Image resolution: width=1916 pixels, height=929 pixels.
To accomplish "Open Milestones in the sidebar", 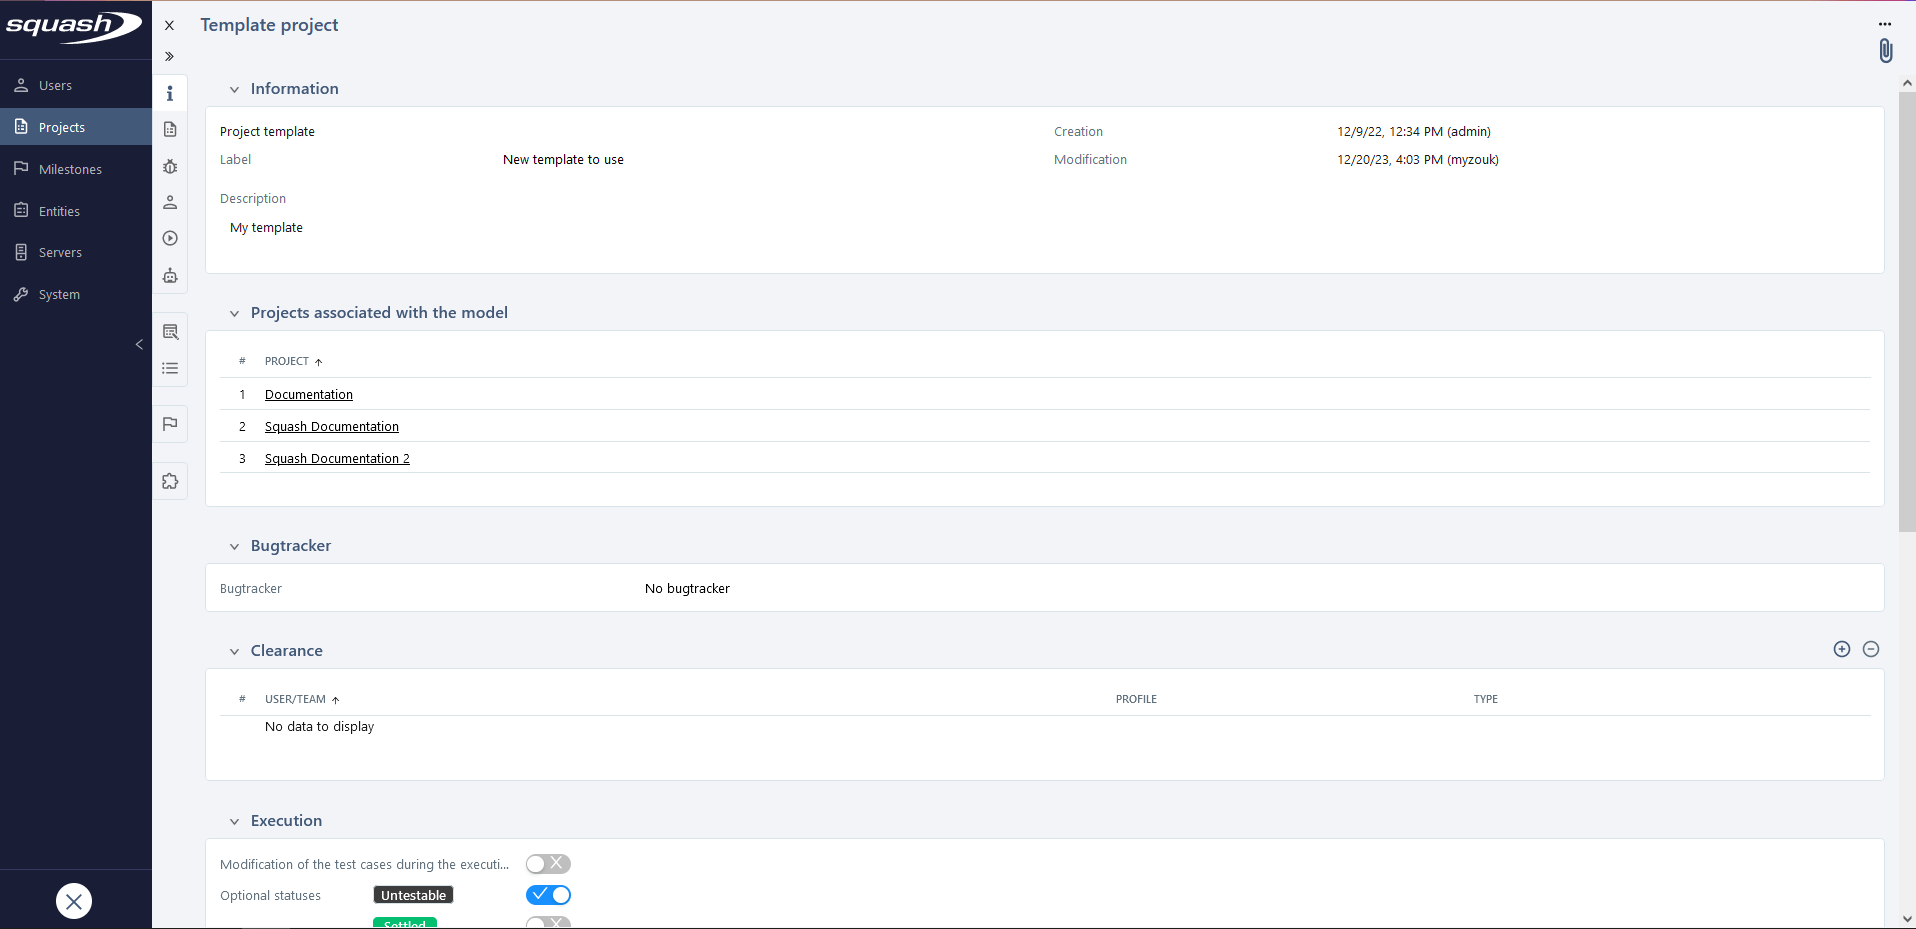I will [x=76, y=169].
